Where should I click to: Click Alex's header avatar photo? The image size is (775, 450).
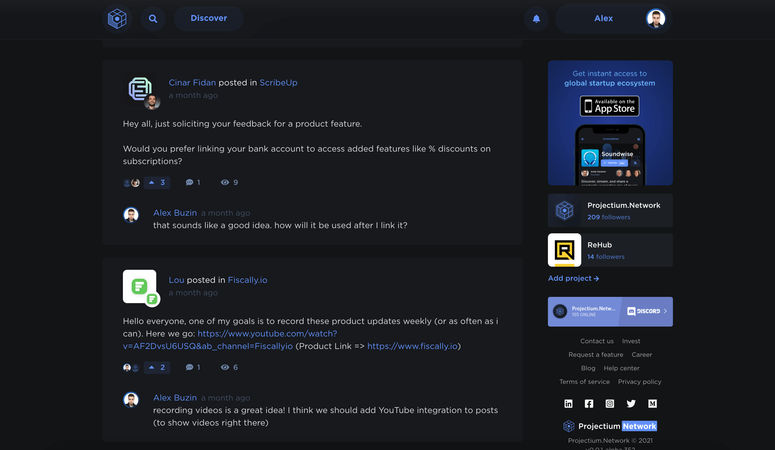pyautogui.click(x=656, y=19)
